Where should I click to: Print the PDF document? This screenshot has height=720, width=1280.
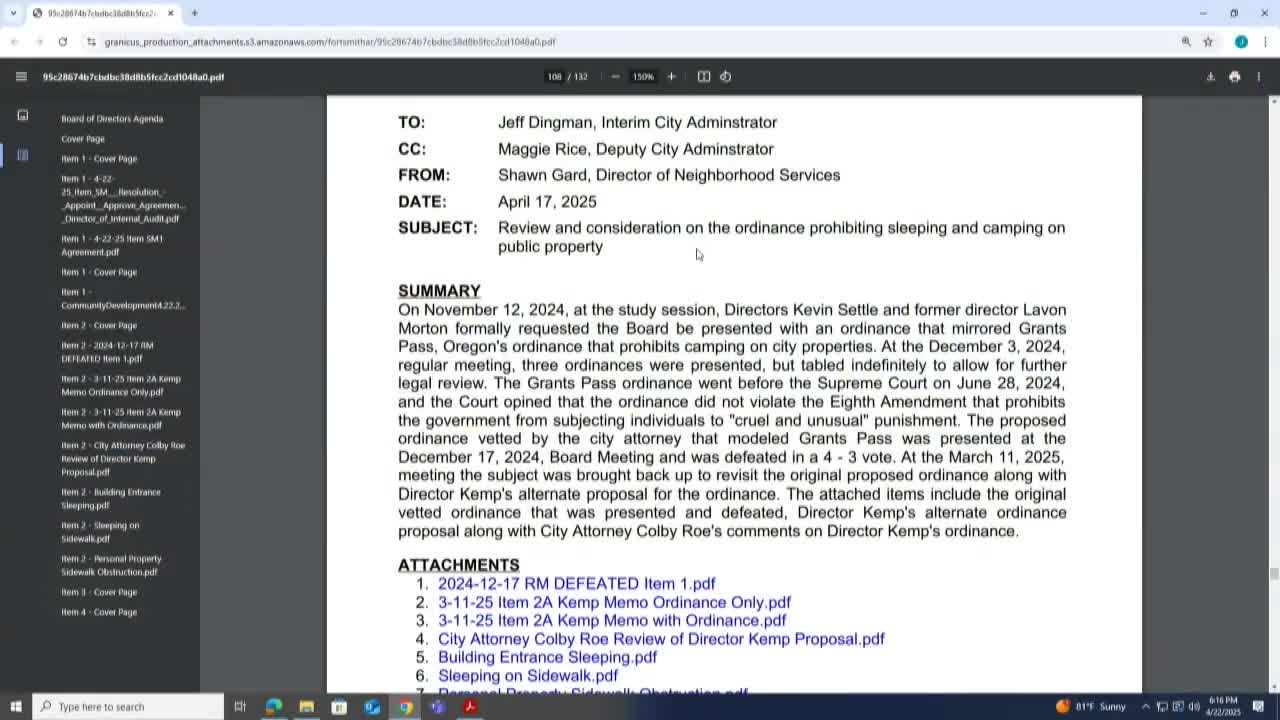pyautogui.click(x=1234, y=77)
